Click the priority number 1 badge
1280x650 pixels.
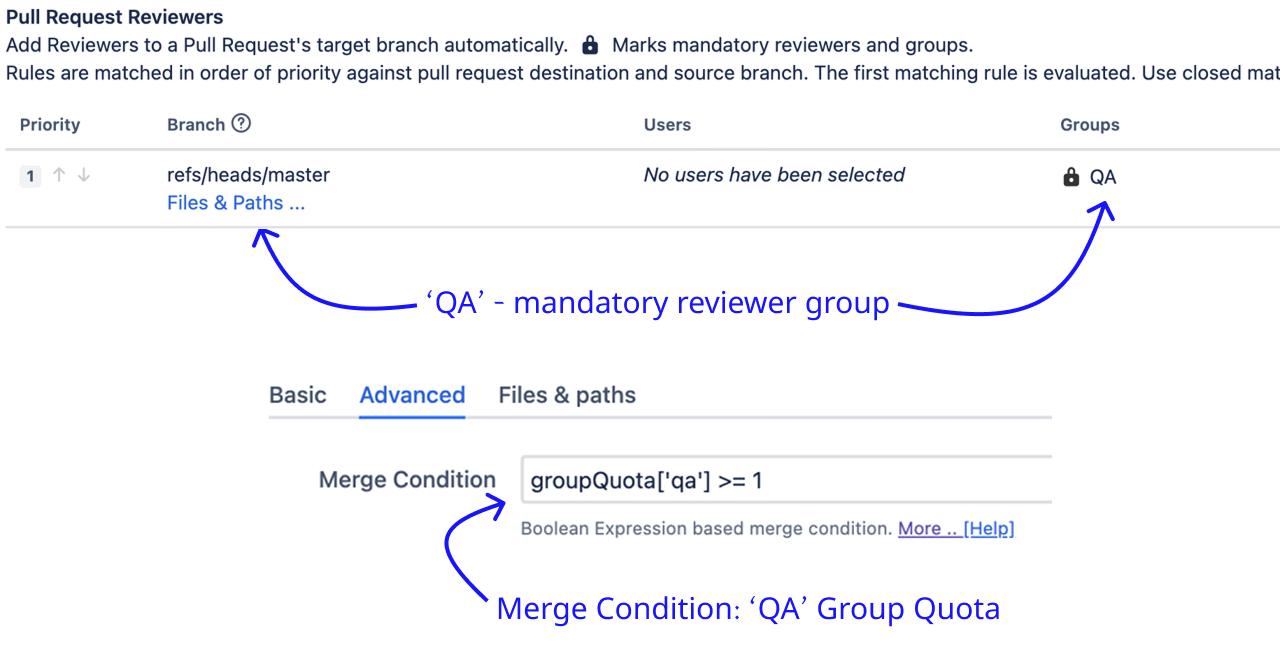pyautogui.click(x=30, y=176)
